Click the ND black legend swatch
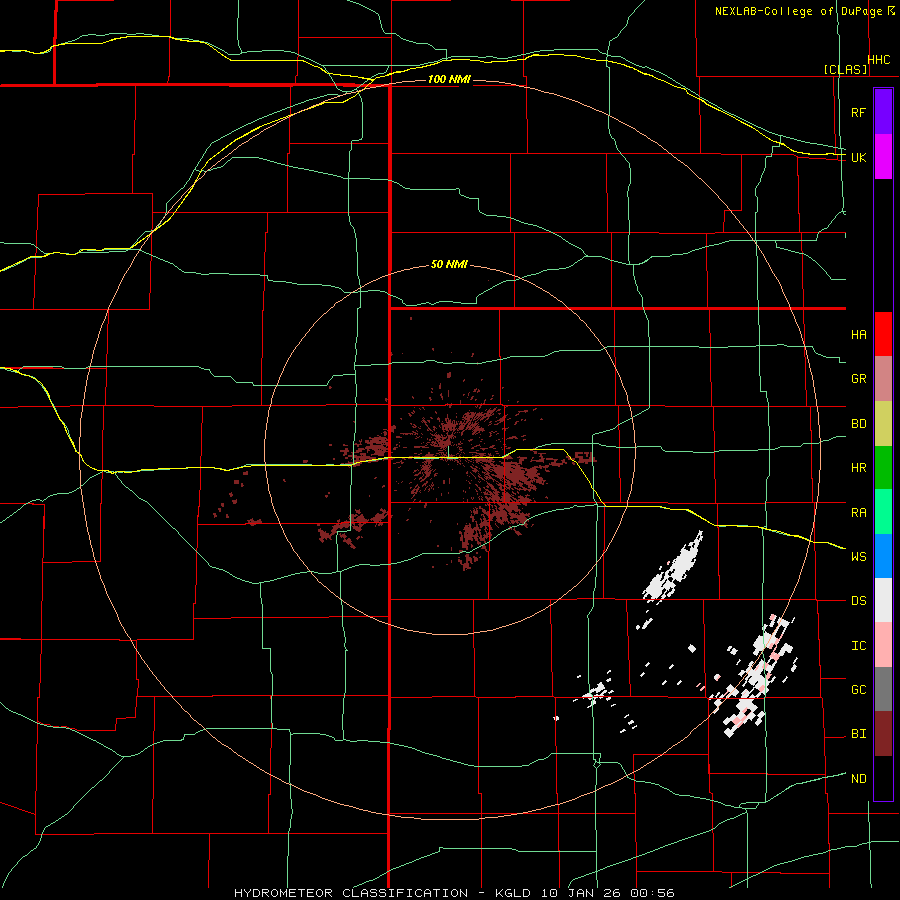Screen dimensions: 900x900 [883, 778]
